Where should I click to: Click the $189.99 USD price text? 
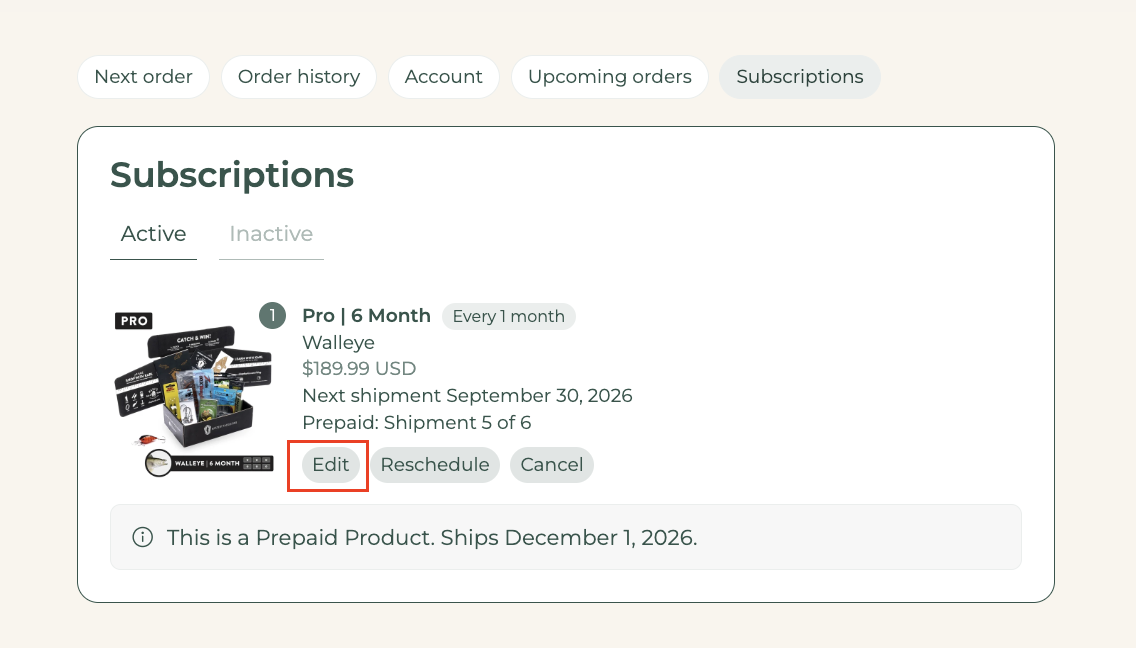359,368
